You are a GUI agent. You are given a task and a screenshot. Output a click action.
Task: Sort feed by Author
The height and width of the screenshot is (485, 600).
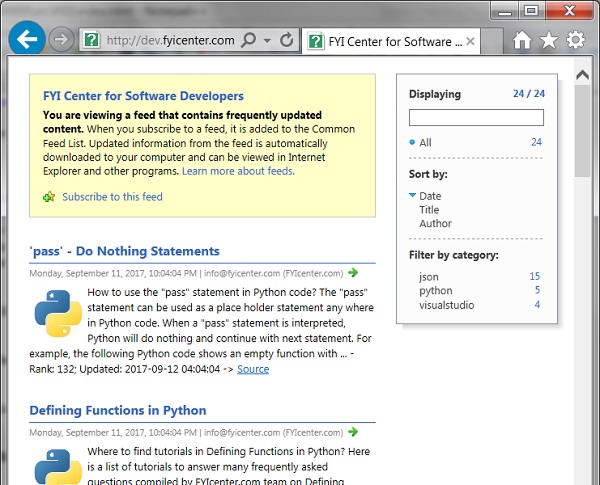[x=435, y=224]
